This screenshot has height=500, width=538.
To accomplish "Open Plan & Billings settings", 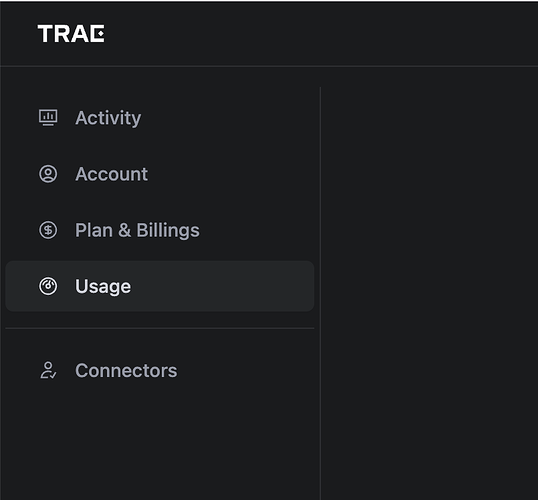I will point(160,230).
